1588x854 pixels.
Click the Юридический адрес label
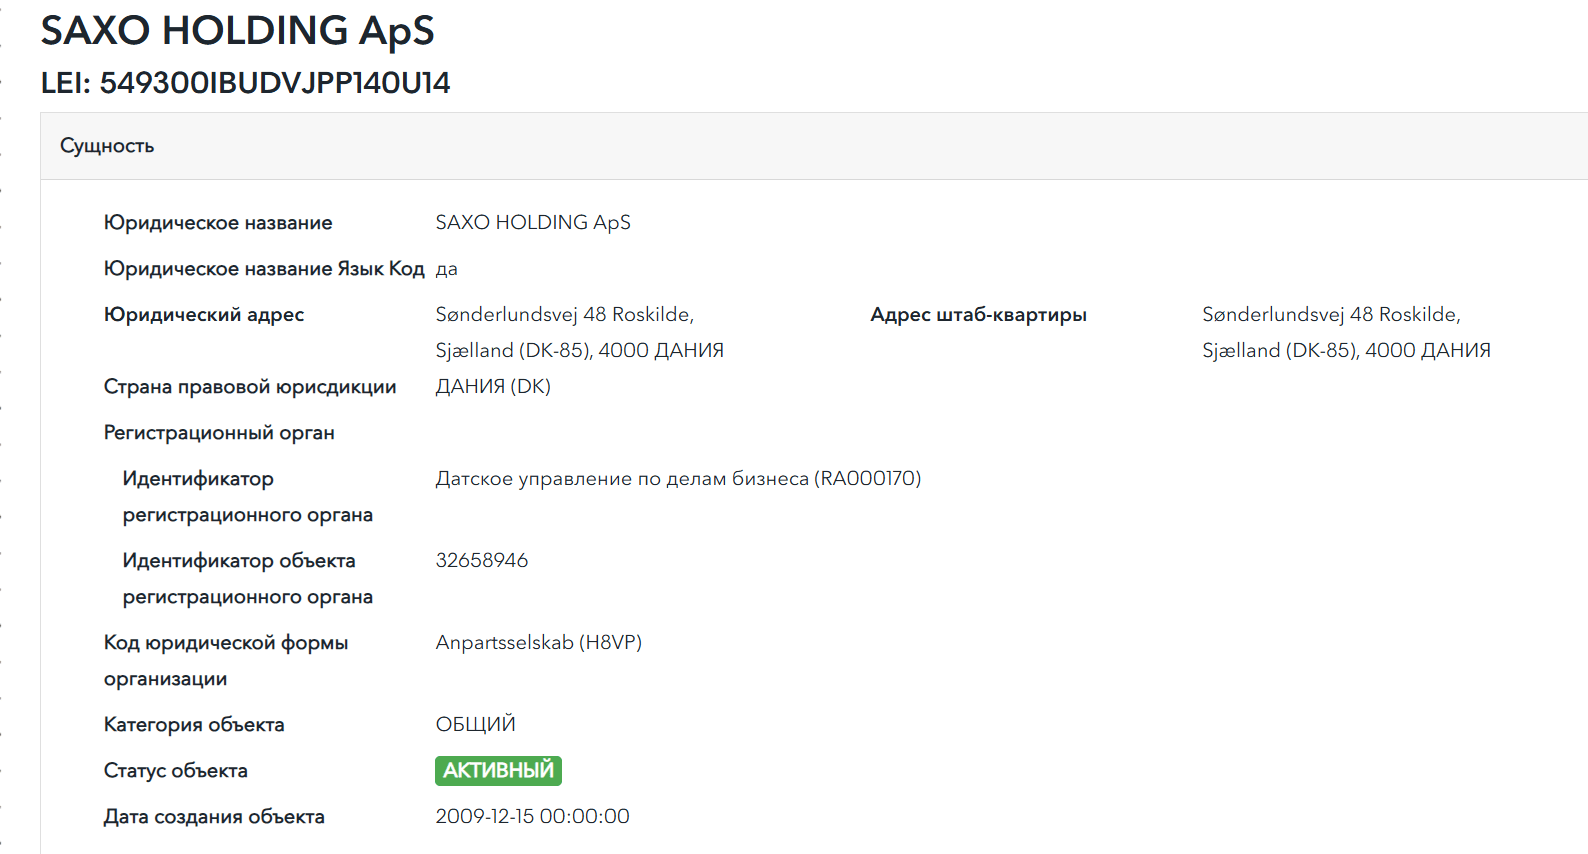[x=204, y=315]
